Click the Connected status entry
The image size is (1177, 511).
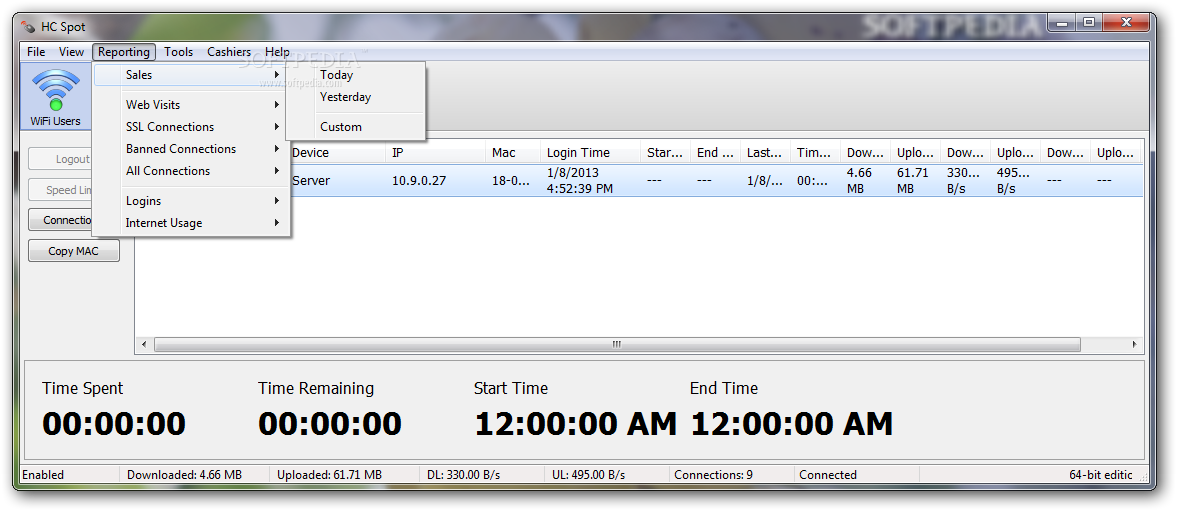click(x=828, y=475)
